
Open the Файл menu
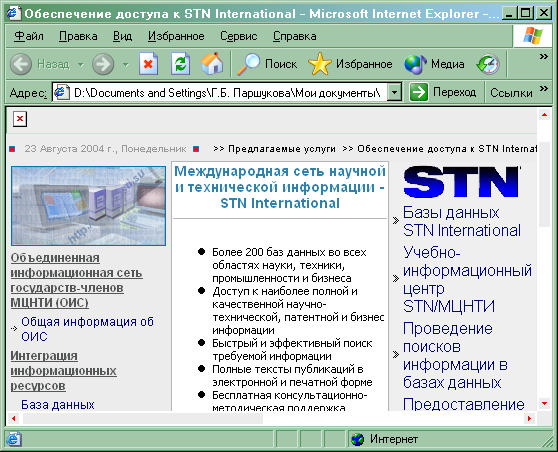point(29,36)
